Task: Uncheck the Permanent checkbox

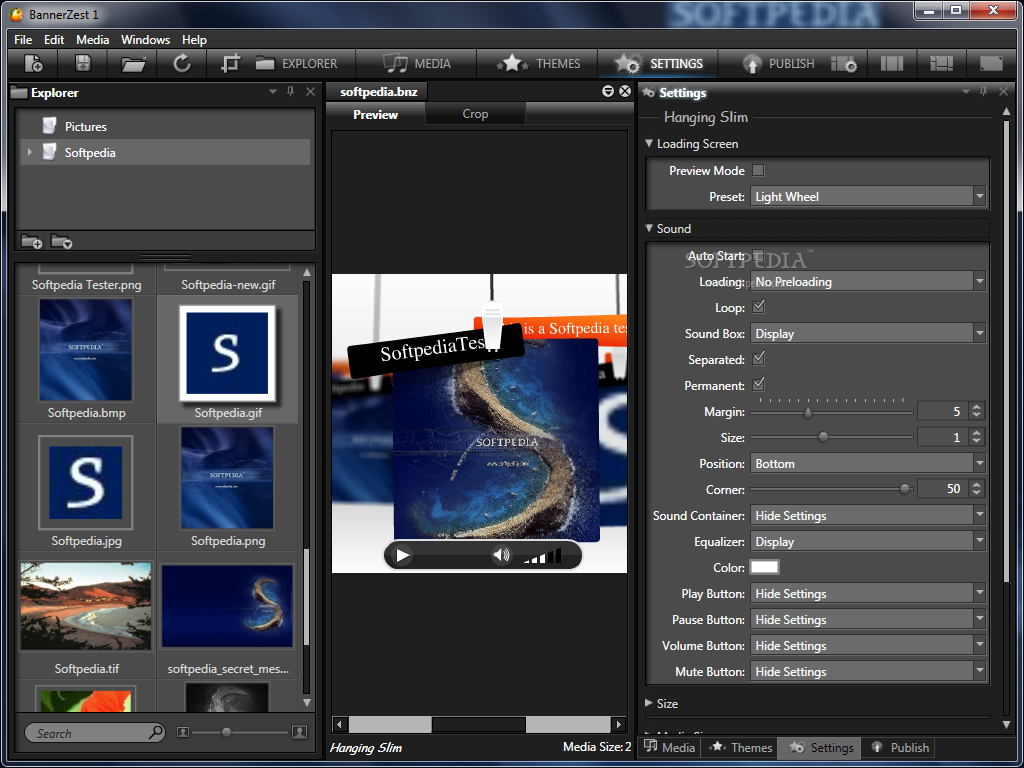Action: [758, 385]
